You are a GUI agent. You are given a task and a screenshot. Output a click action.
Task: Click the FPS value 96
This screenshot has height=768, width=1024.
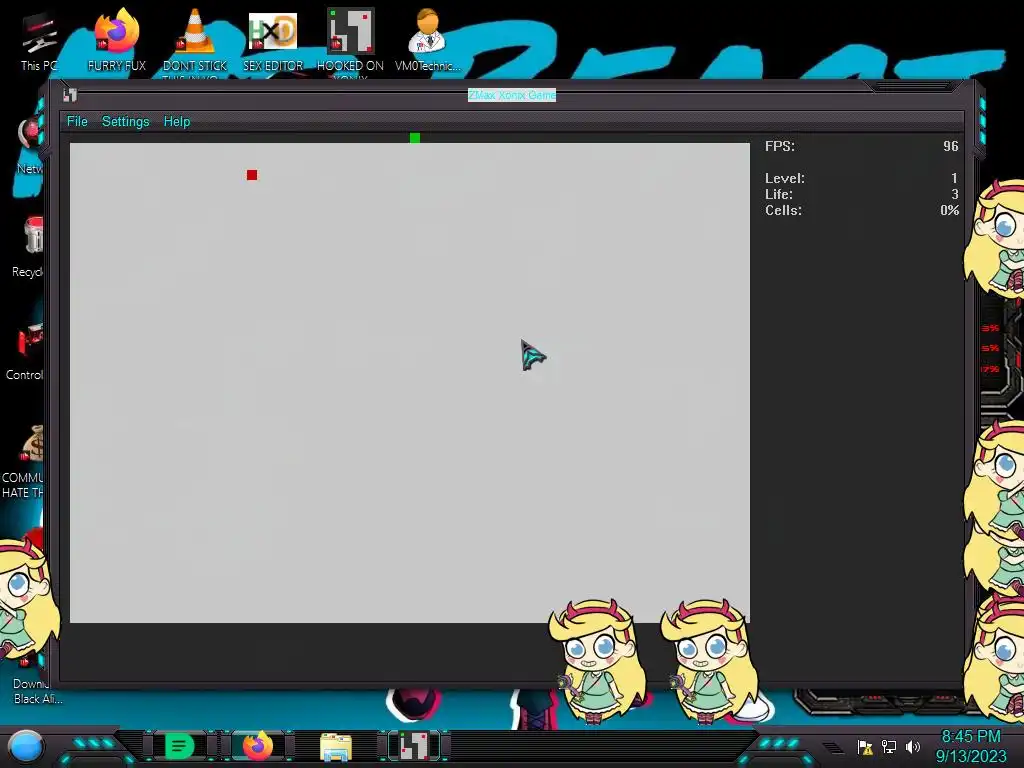[951, 146]
